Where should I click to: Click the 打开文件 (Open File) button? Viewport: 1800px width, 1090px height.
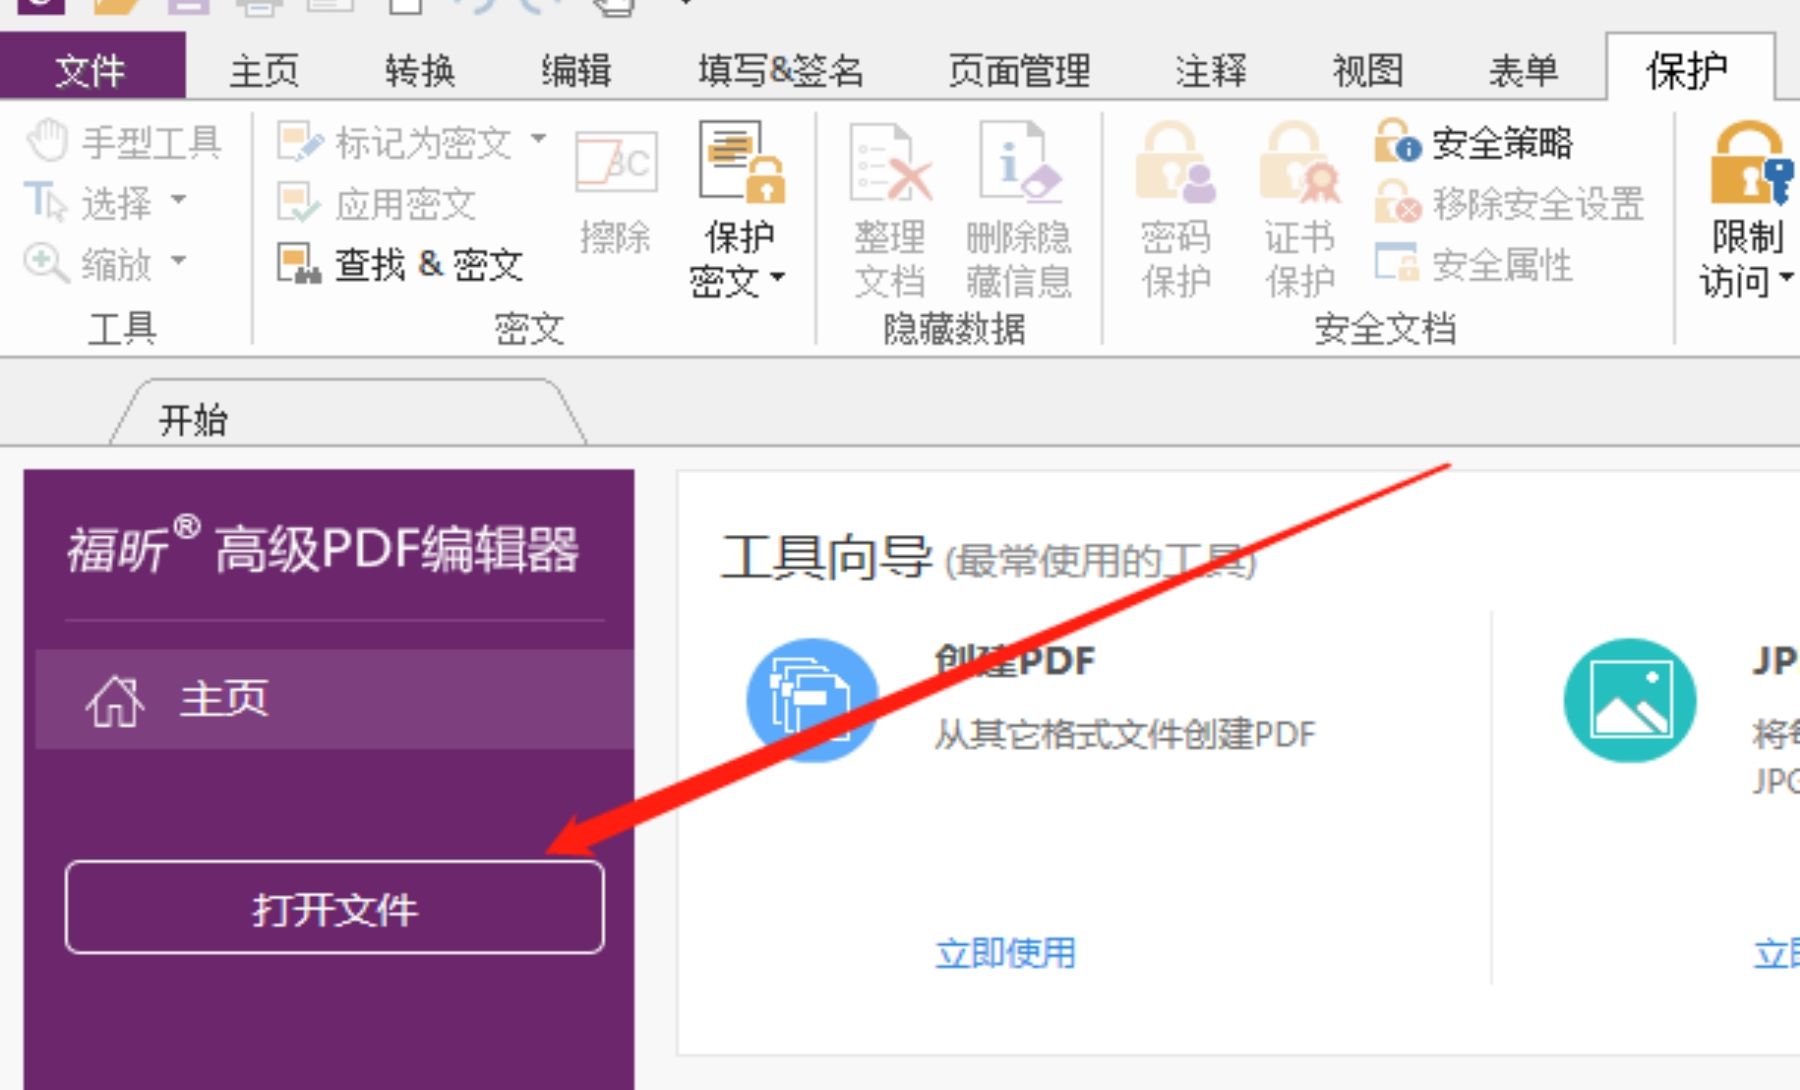click(335, 908)
